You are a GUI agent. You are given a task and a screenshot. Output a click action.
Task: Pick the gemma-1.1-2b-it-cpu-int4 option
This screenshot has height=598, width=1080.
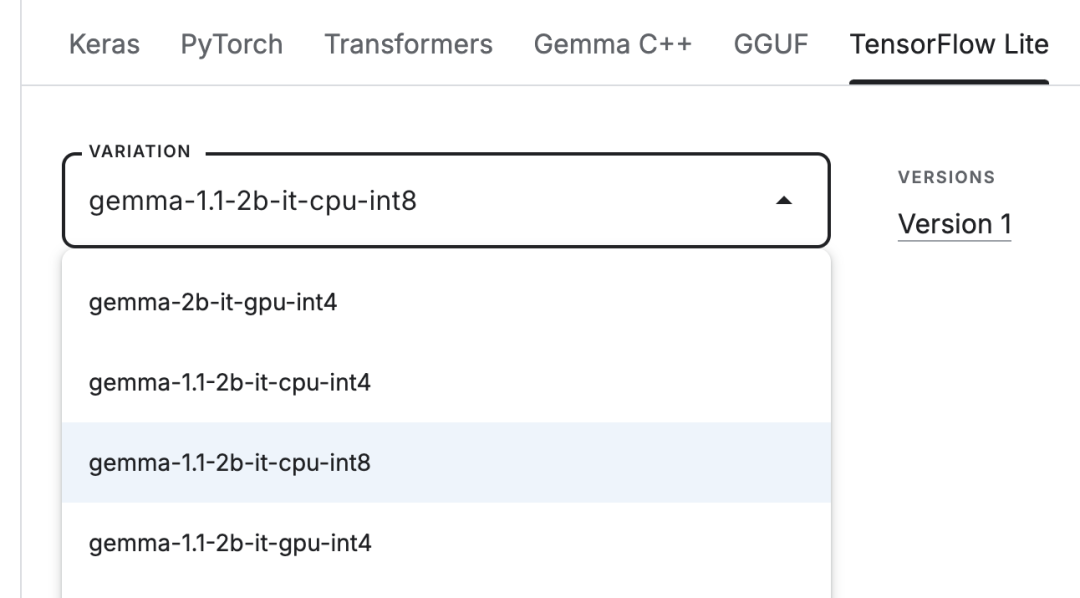446,382
